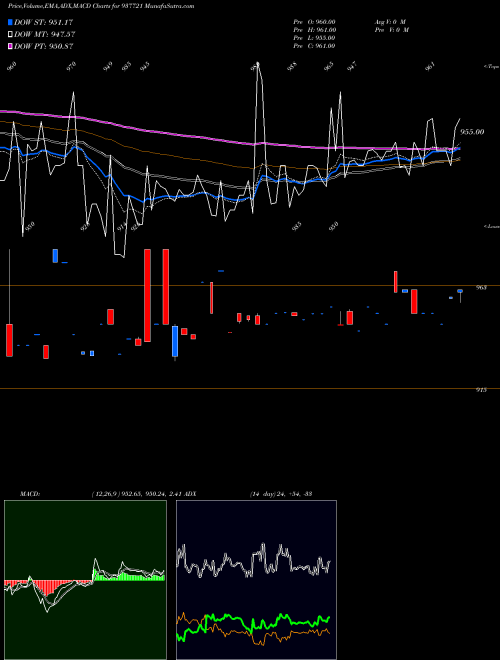Click the 'MACD:' indicator label
The image size is (500, 660).
tap(29, 493)
